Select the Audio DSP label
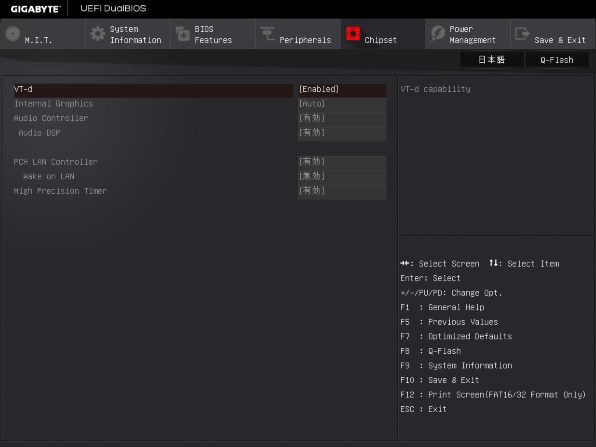This screenshot has height=447, width=596. click(40, 133)
